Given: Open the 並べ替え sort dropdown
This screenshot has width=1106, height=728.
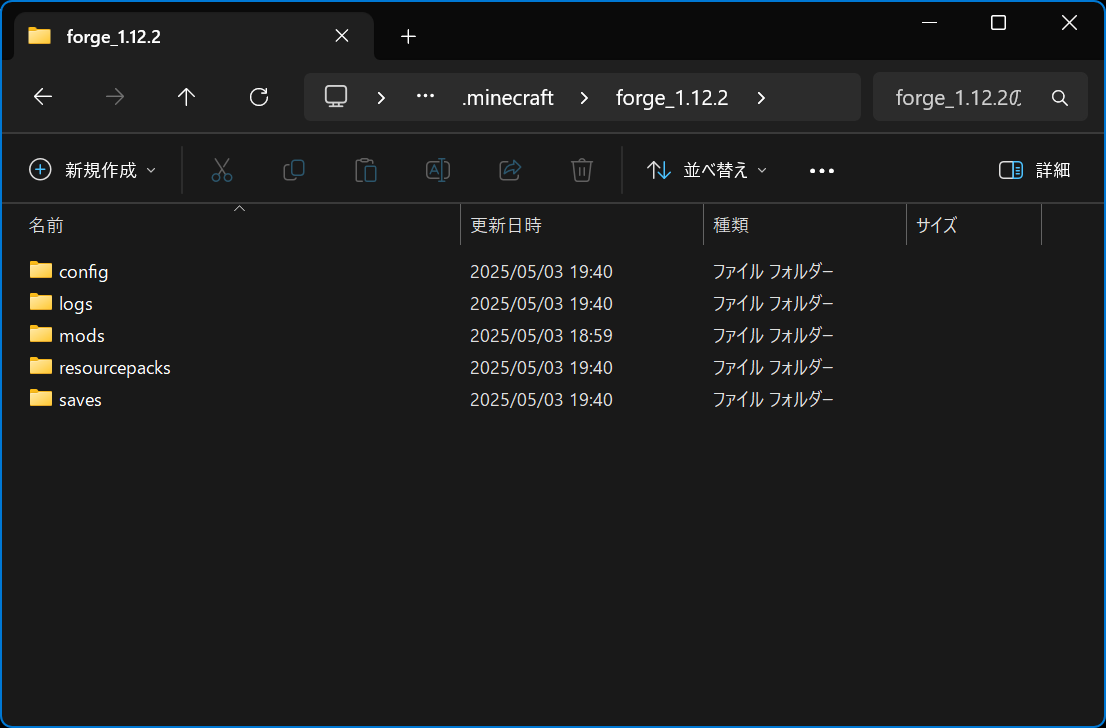Looking at the screenshot, I should [x=707, y=170].
